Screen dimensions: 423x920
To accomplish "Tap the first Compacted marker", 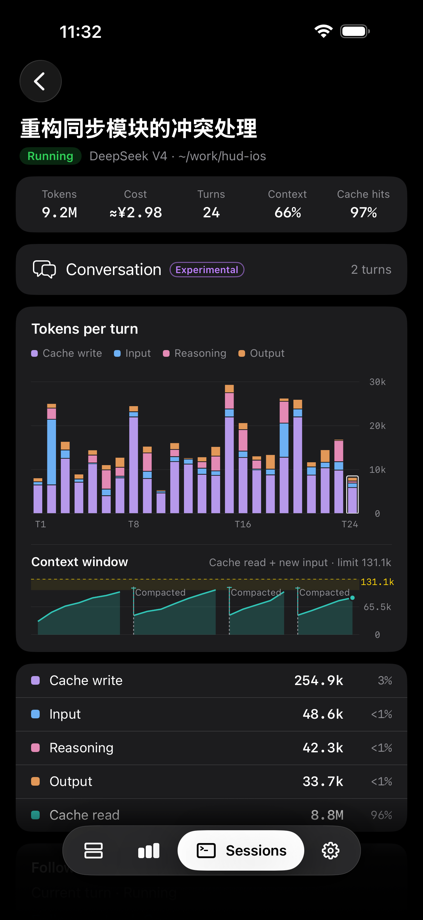I will [160, 593].
